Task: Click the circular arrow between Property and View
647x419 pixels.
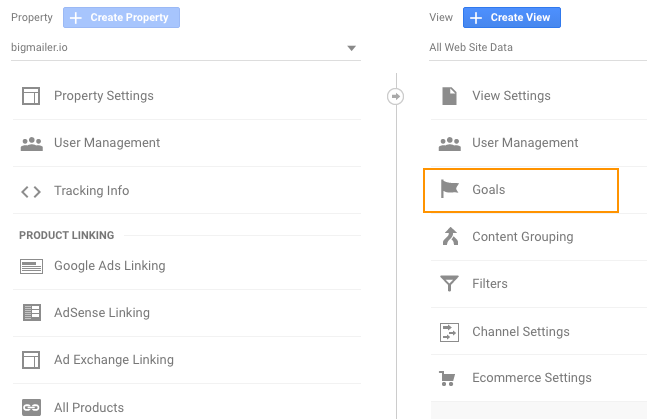Action: (x=395, y=97)
